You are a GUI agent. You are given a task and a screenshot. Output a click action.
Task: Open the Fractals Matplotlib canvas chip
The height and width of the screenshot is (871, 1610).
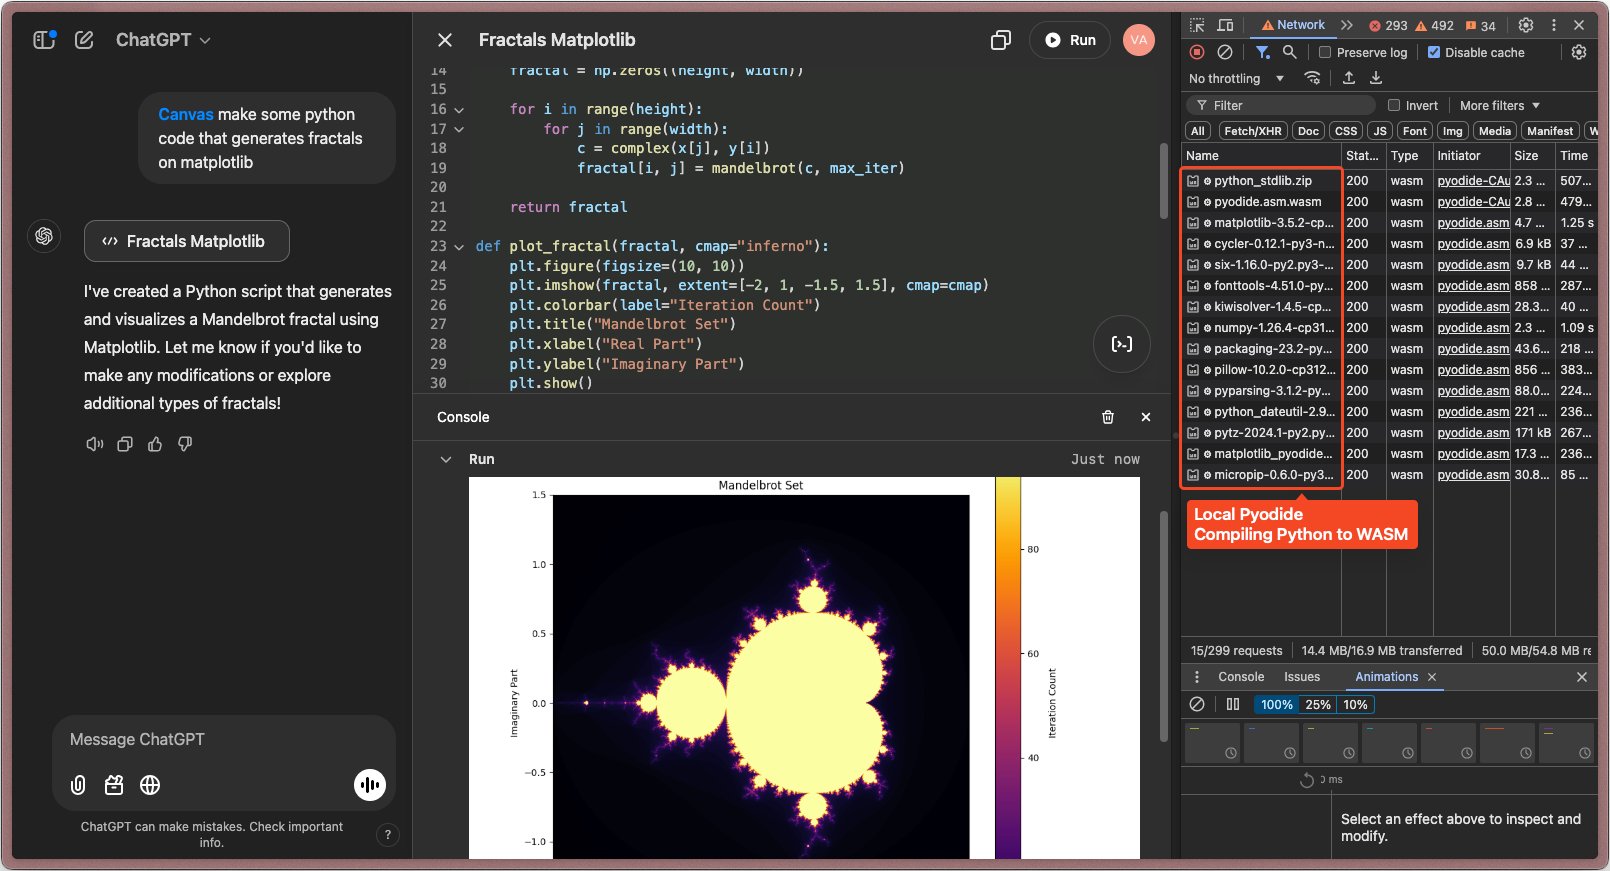(187, 241)
